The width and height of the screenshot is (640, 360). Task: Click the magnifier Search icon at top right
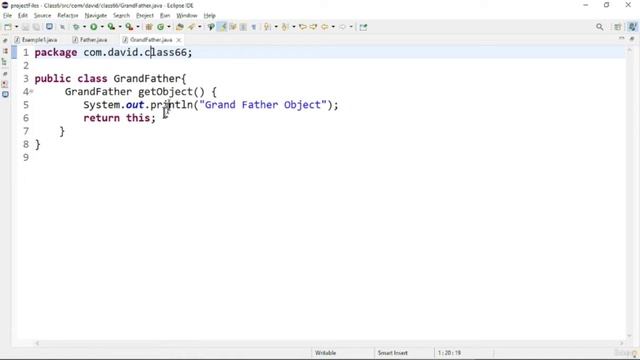click(600, 27)
